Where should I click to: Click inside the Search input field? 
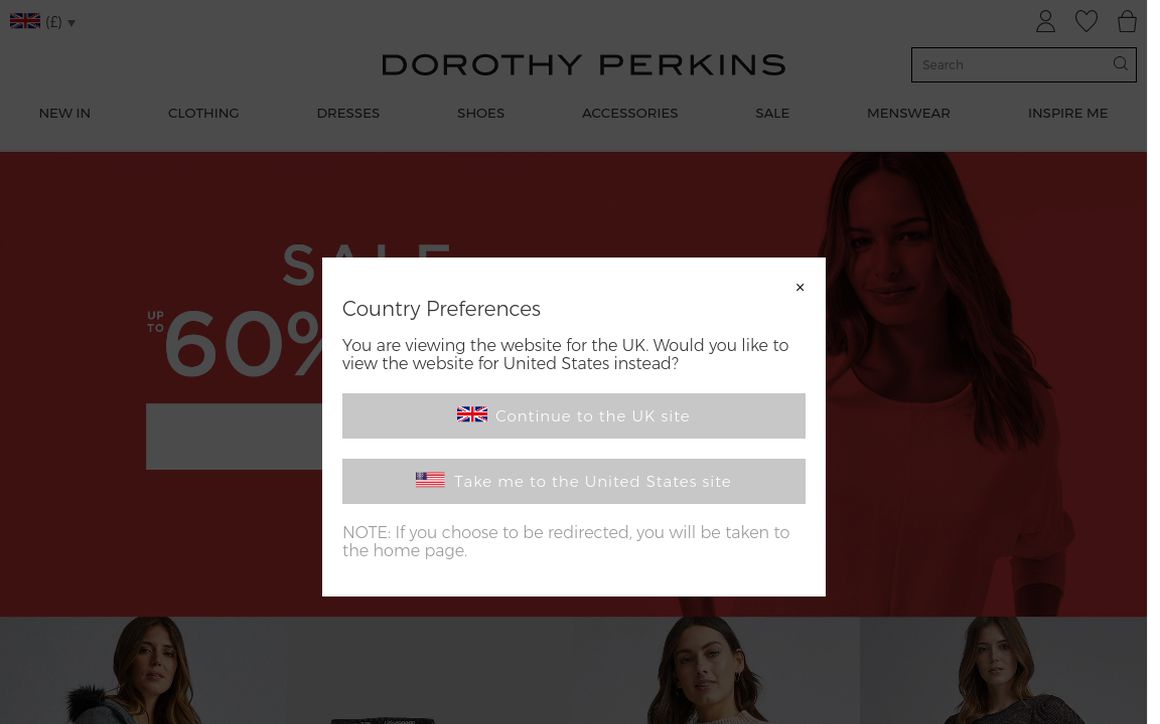(1010, 64)
